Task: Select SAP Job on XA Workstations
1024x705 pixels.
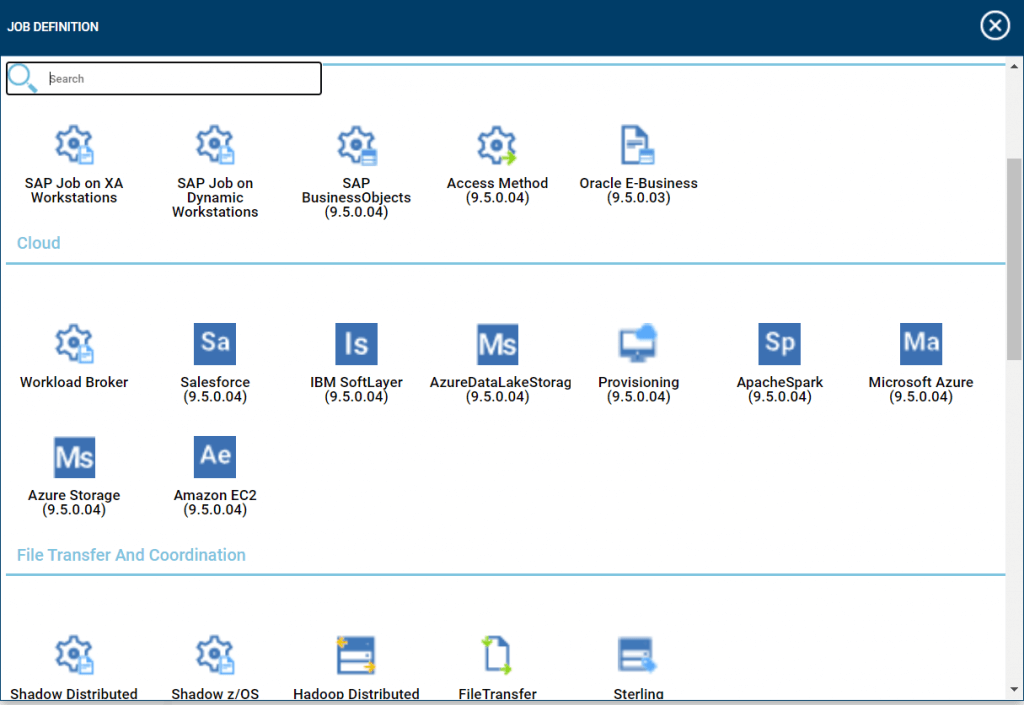Action: click(x=74, y=146)
